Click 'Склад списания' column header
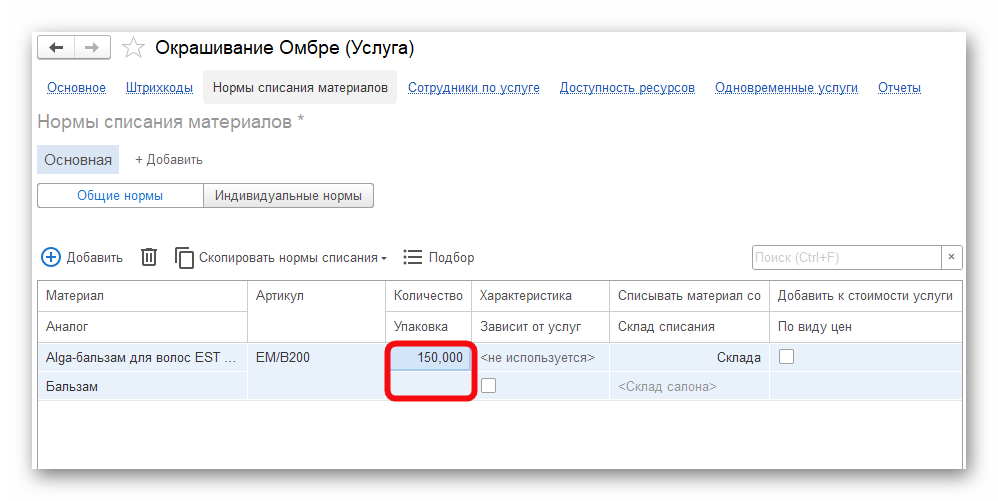The width and height of the screenshot is (998, 501). coord(689,327)
